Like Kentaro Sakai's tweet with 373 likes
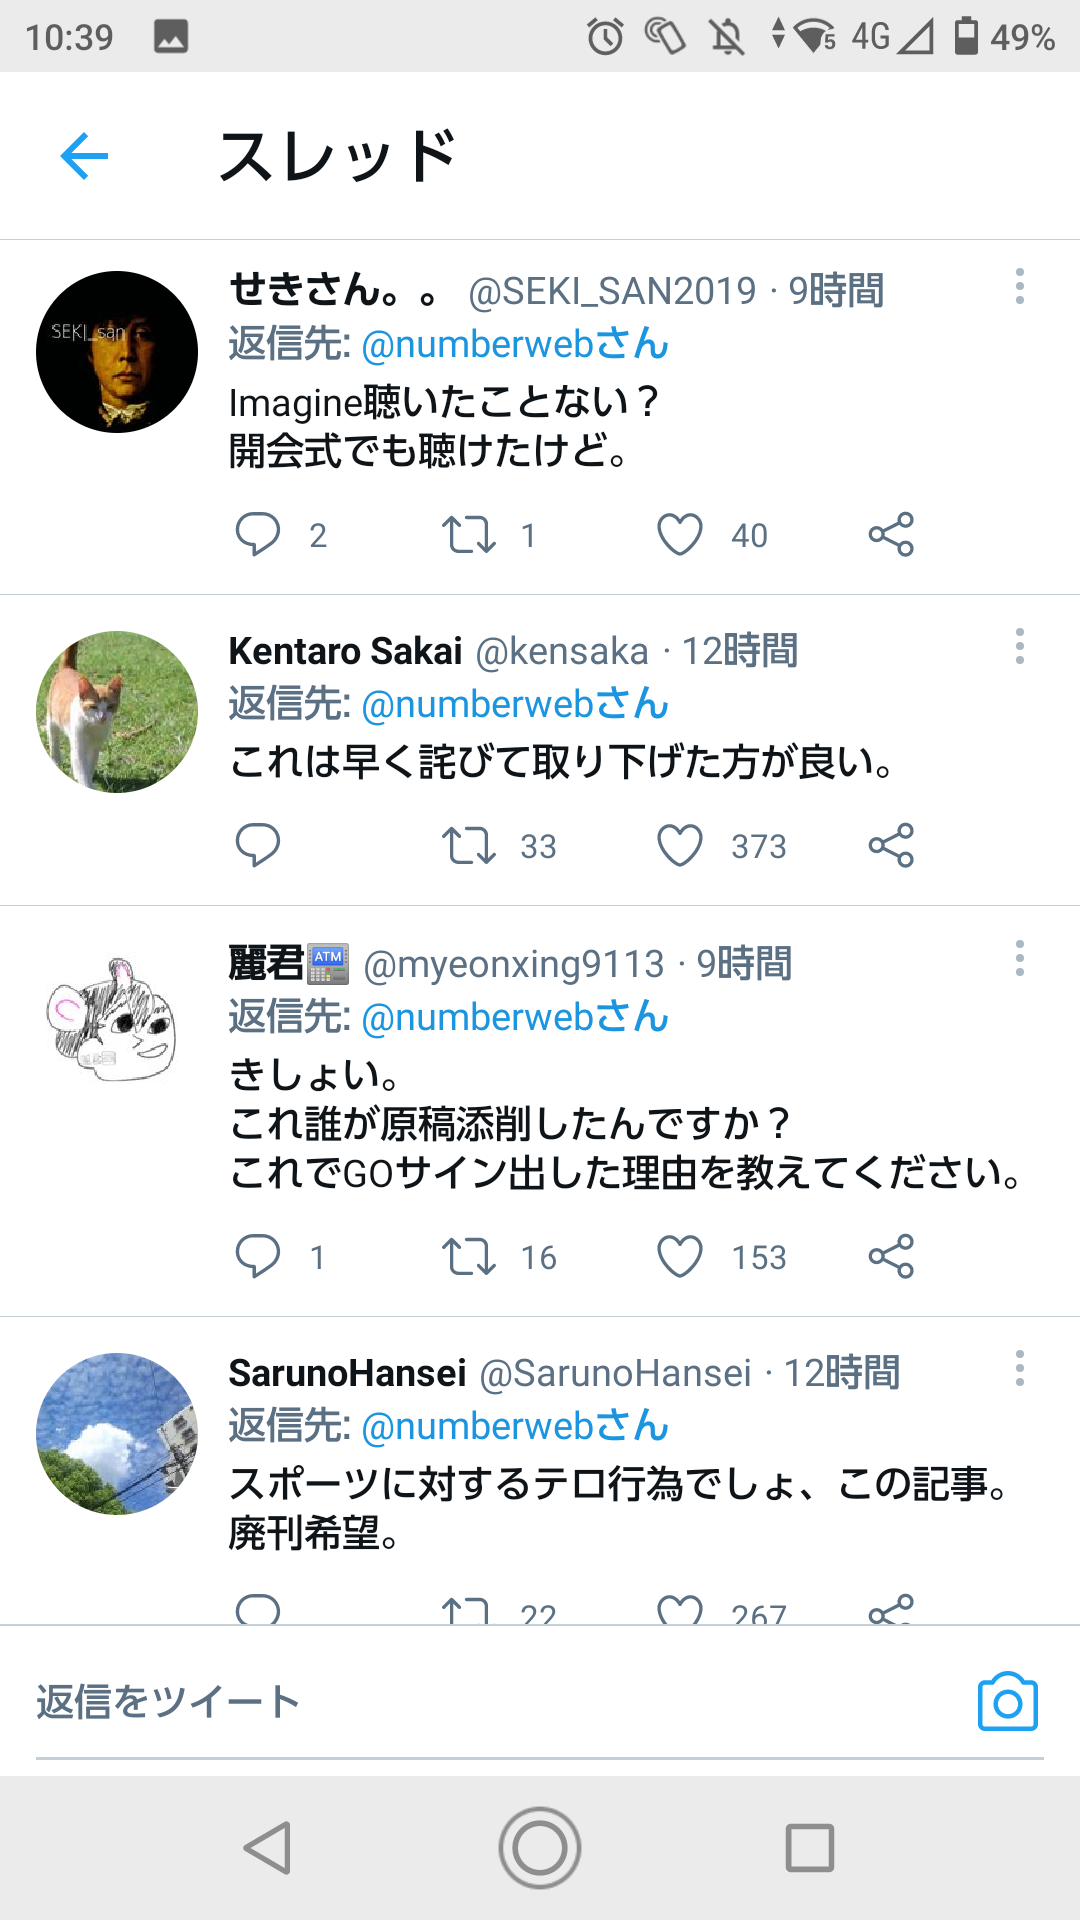 (x=680, y=845)
